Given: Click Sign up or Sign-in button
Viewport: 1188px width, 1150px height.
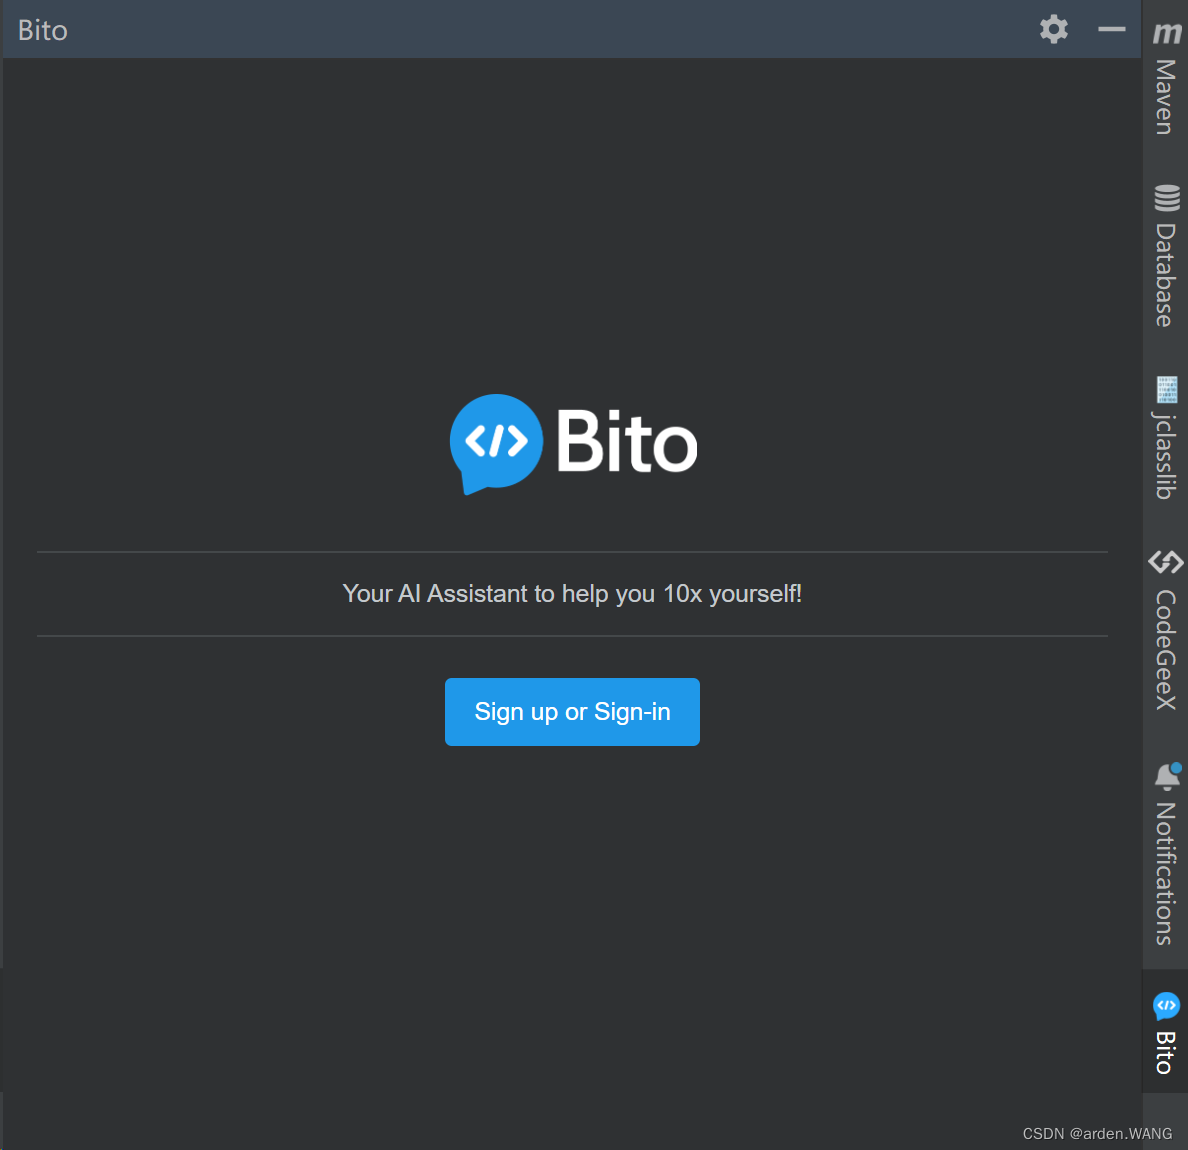Looking at the screenshot, I should [x=572, y=711].
